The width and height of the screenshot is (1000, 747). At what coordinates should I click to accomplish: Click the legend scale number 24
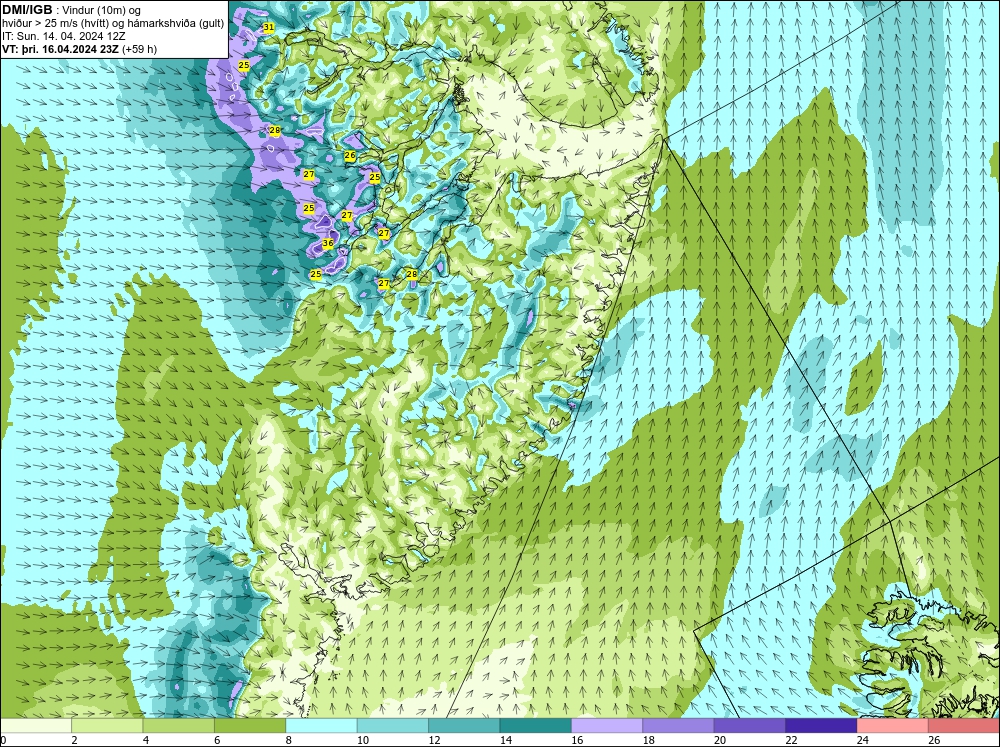[x=863, y=740]
